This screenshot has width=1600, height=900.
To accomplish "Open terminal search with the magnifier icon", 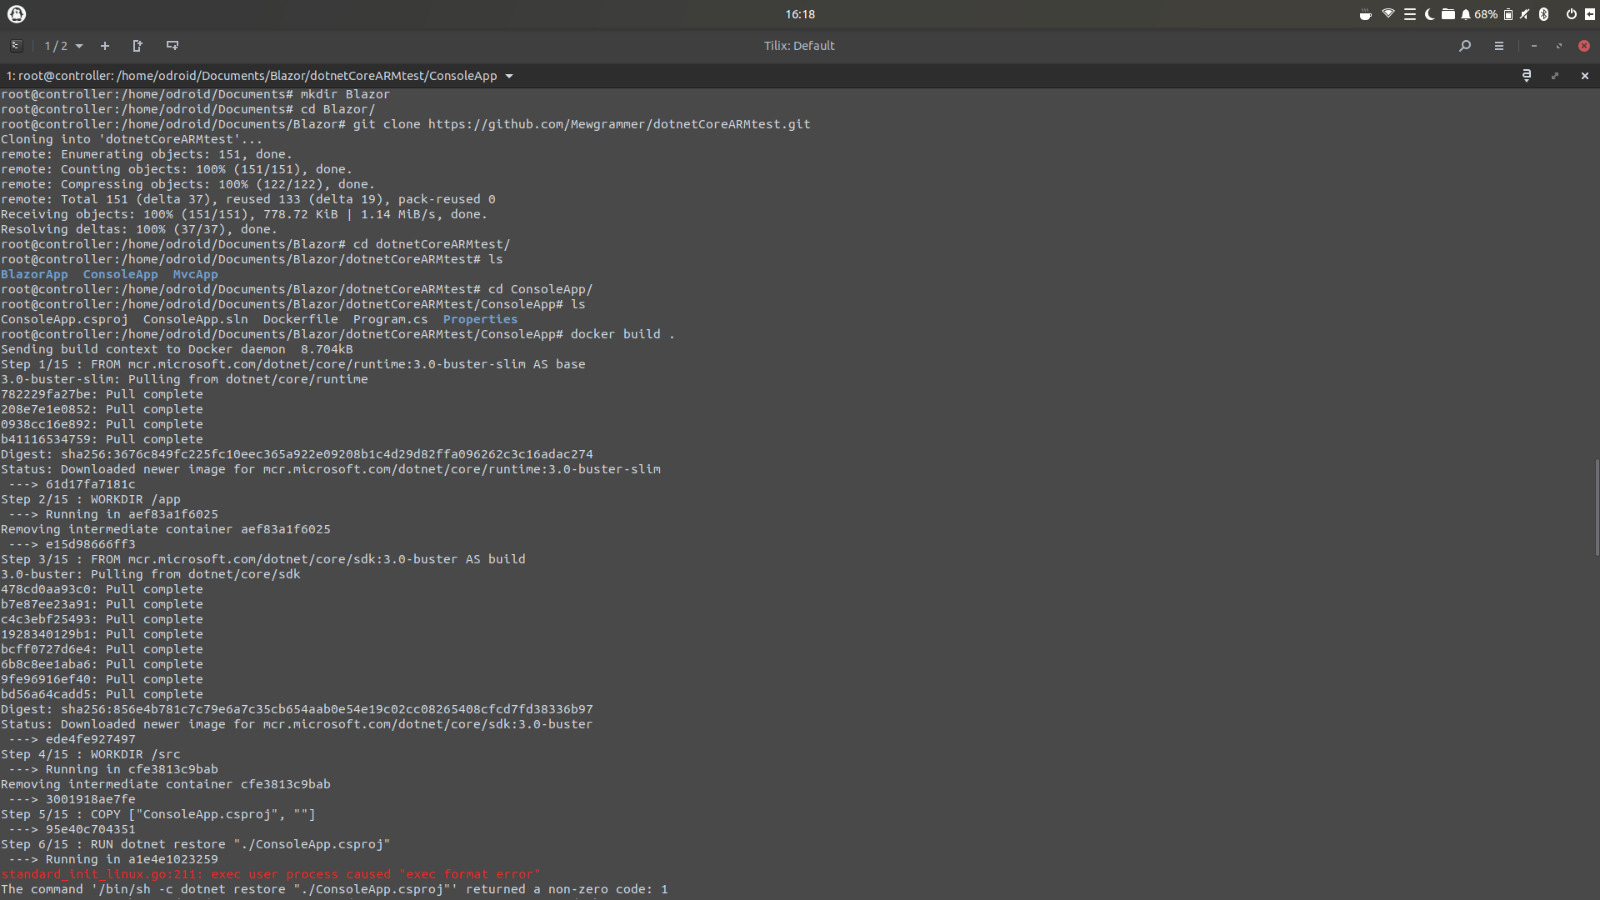I will (1464, 45).
